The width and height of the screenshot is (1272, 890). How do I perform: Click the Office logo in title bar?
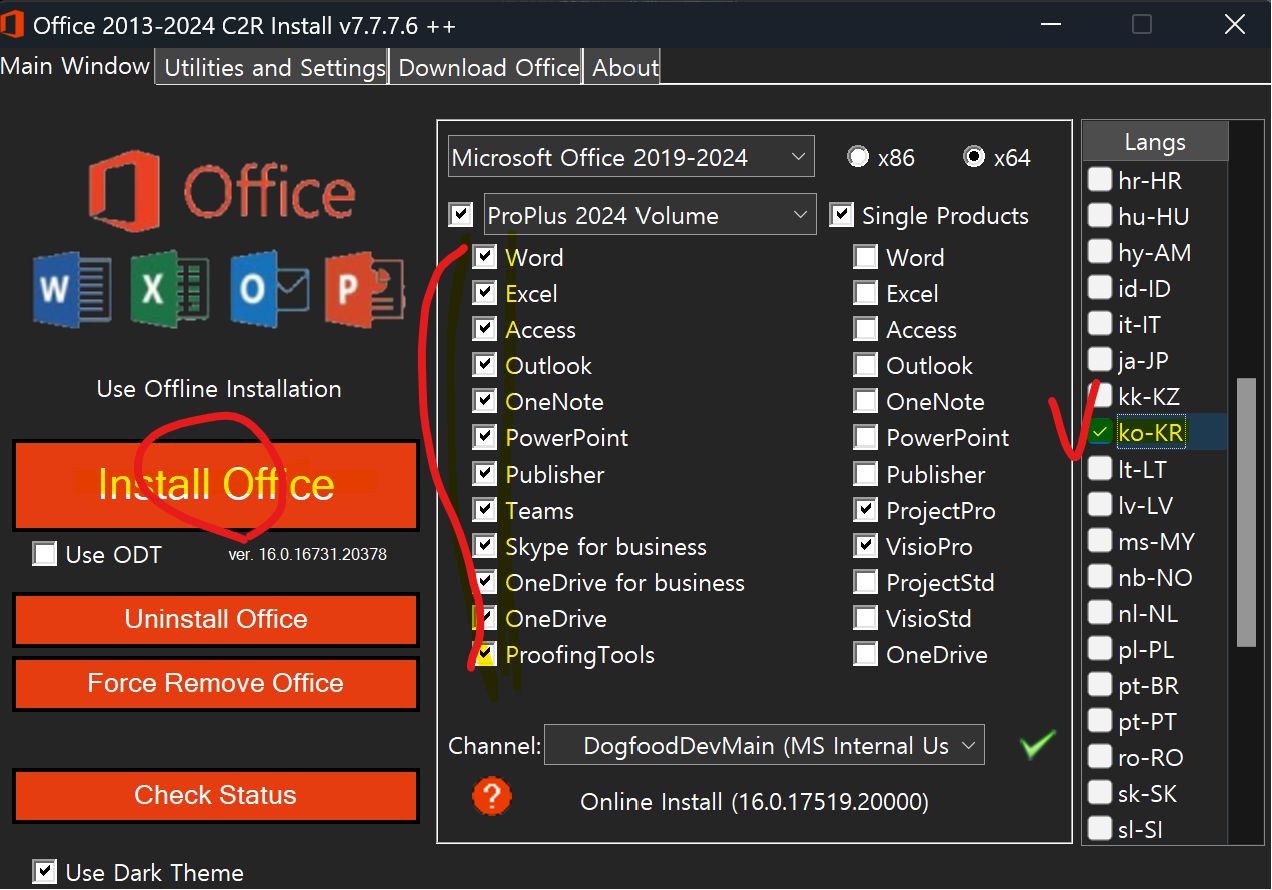pos(13,24)
